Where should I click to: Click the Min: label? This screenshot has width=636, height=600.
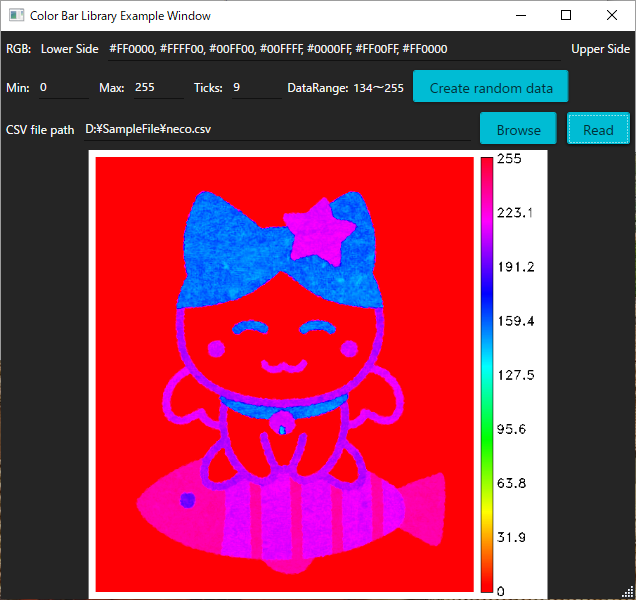[17, 88]
